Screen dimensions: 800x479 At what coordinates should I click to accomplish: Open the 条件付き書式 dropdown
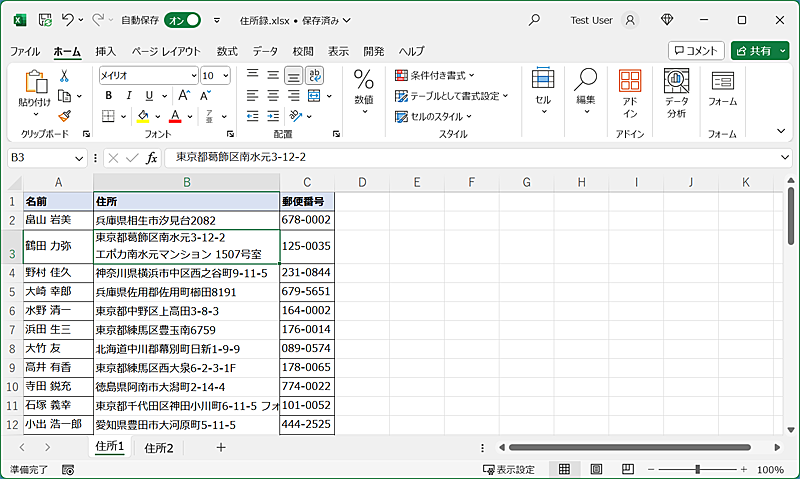[435, 75]
